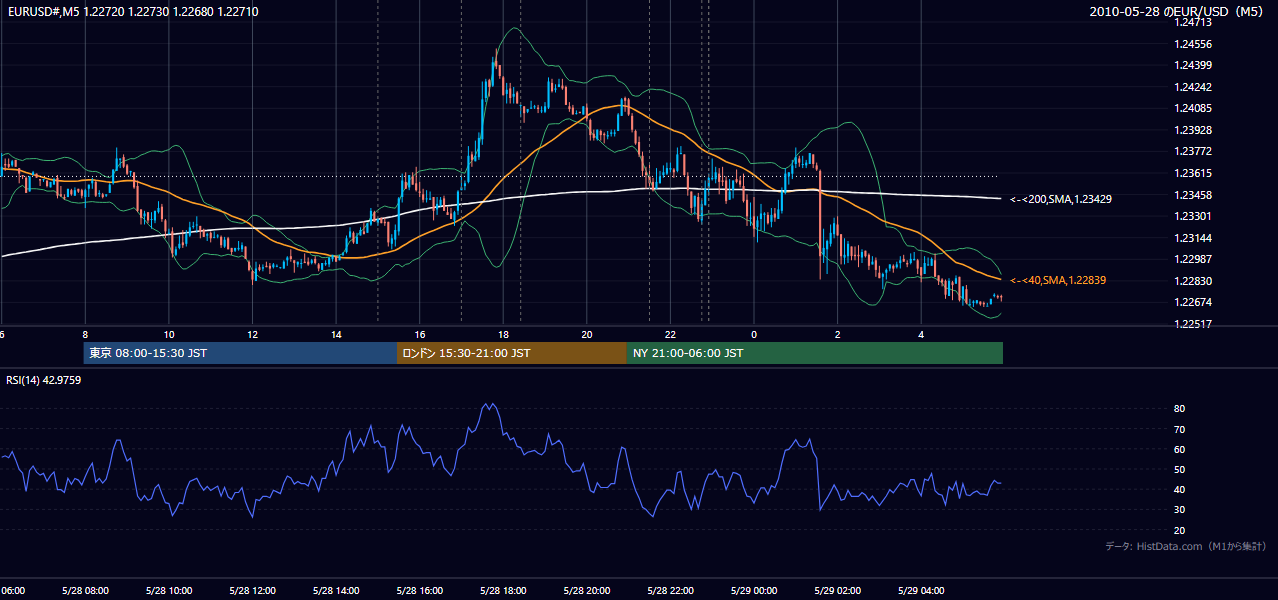Screen dimensions: 1278x600
Task: Click price axis value 1.24242
Action: [1195, 87]
